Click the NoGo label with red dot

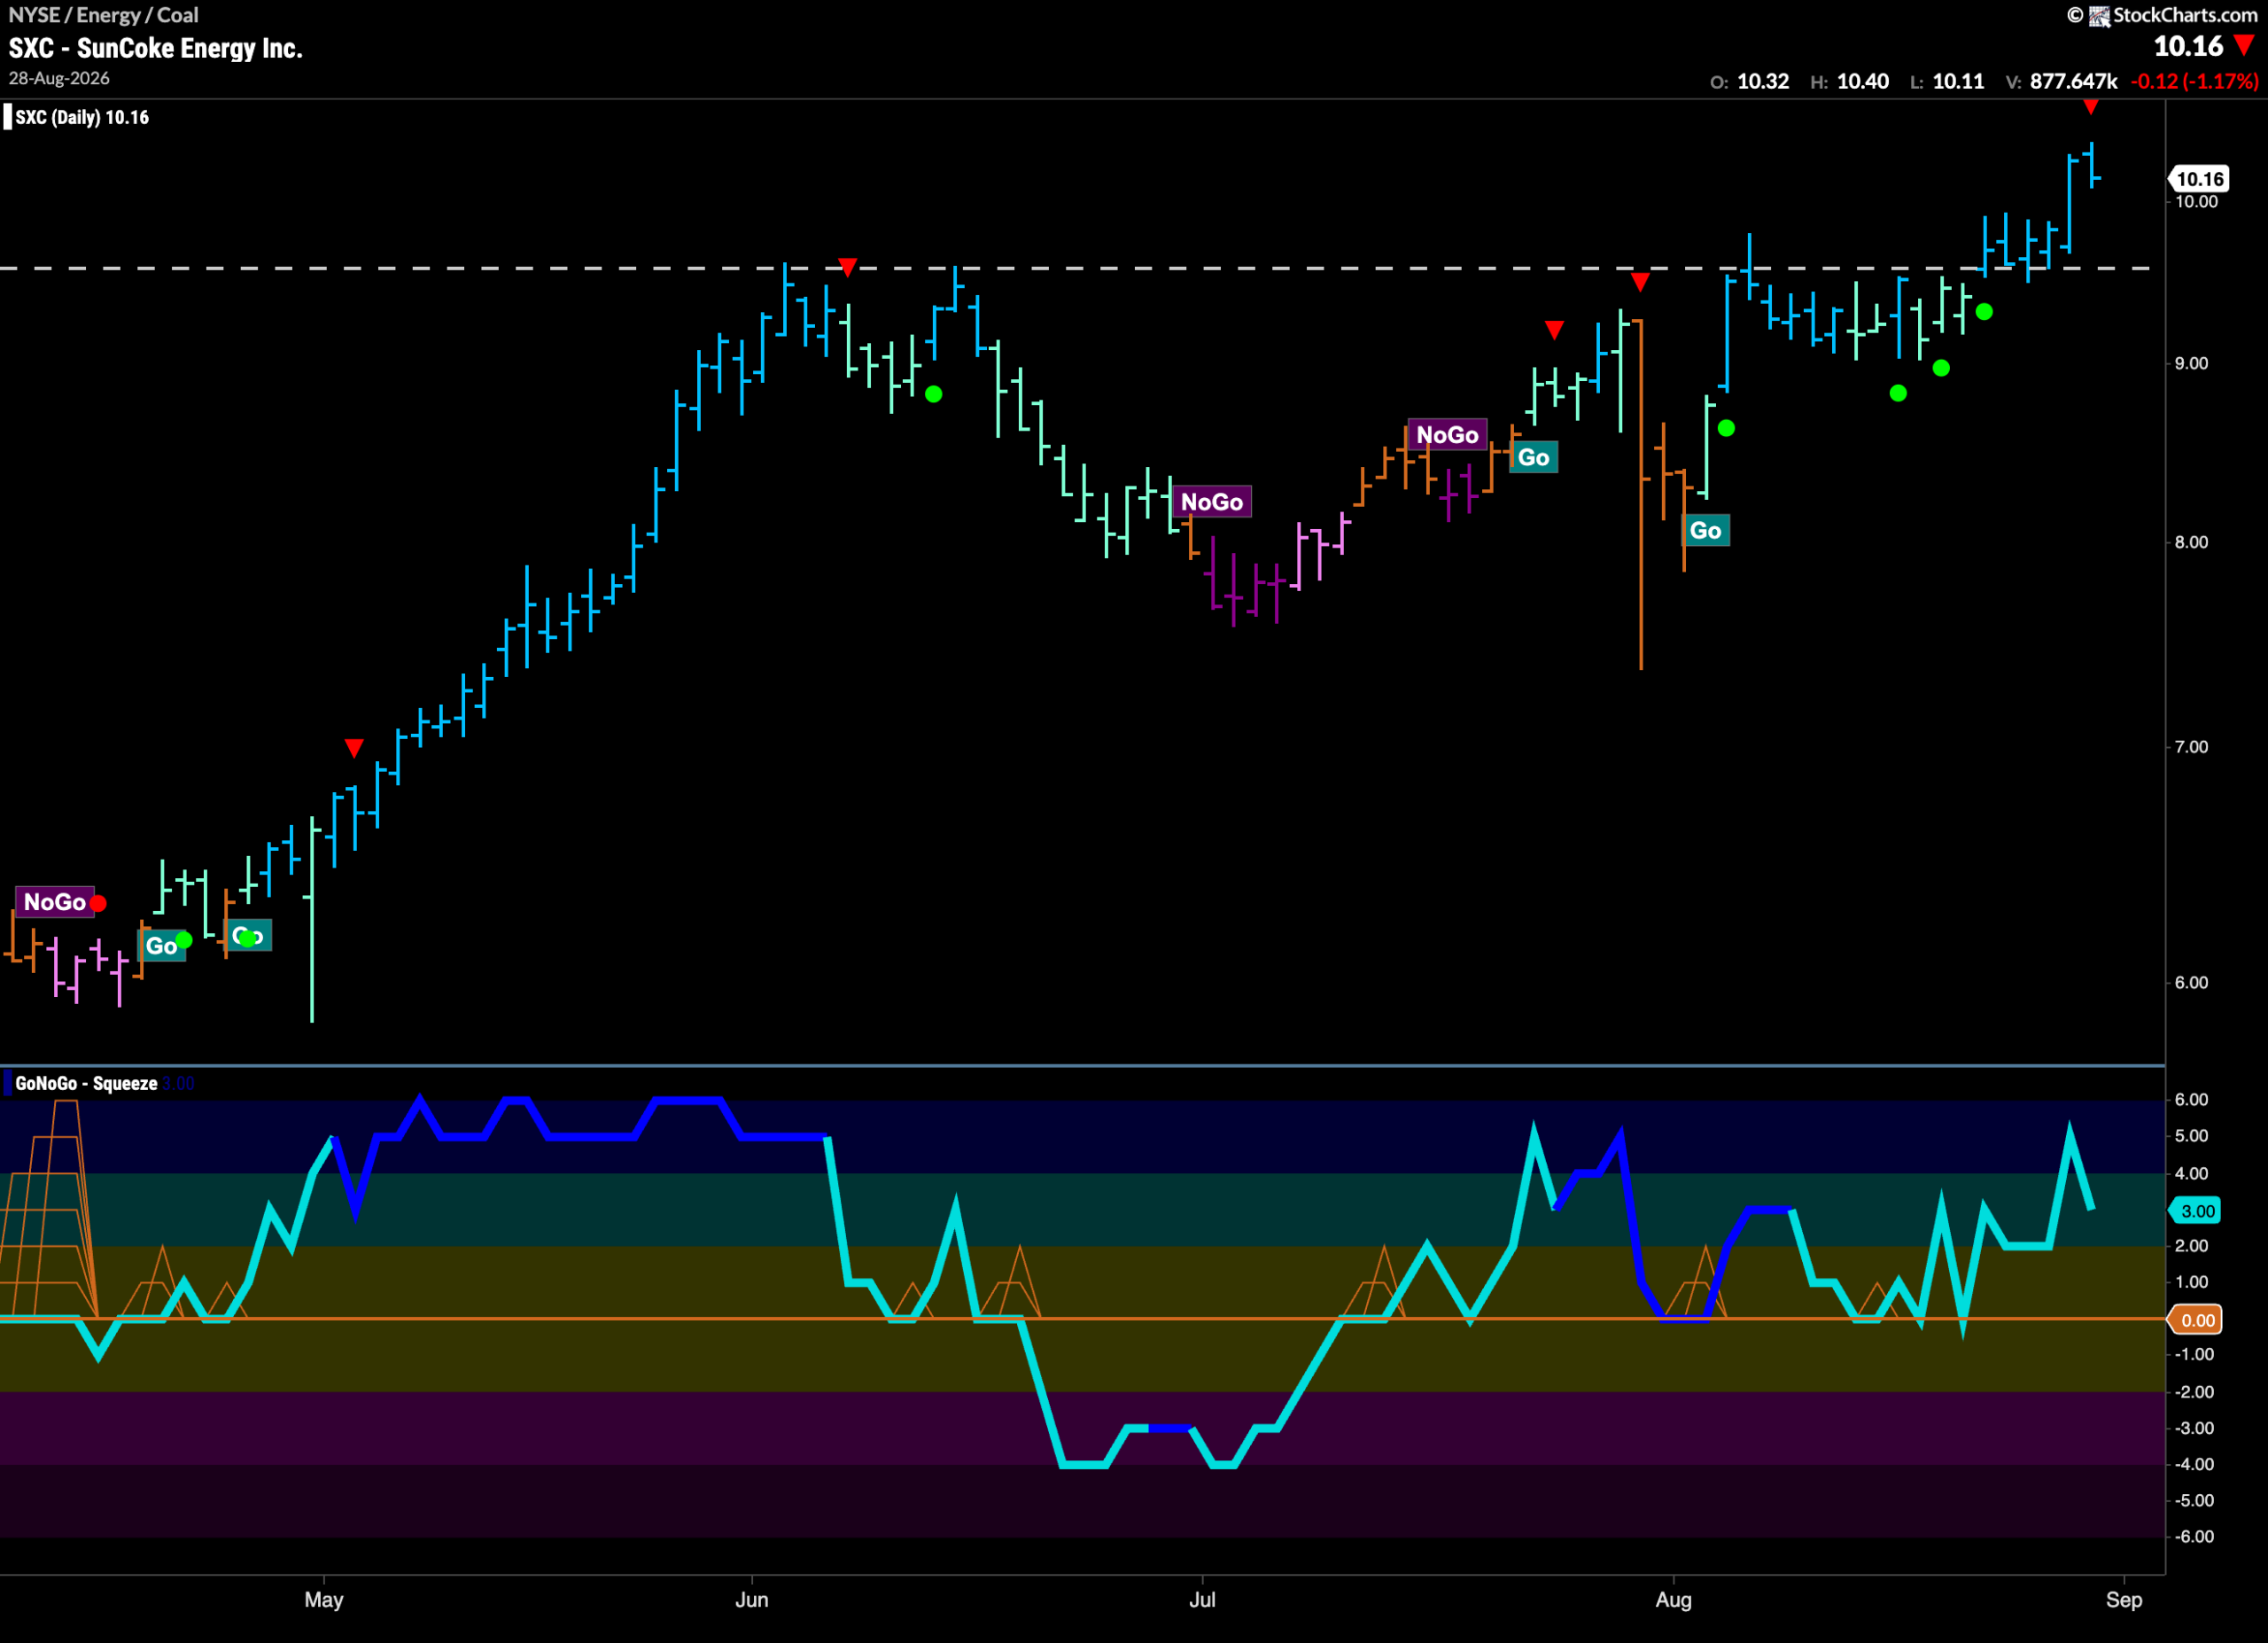[55, 902]
